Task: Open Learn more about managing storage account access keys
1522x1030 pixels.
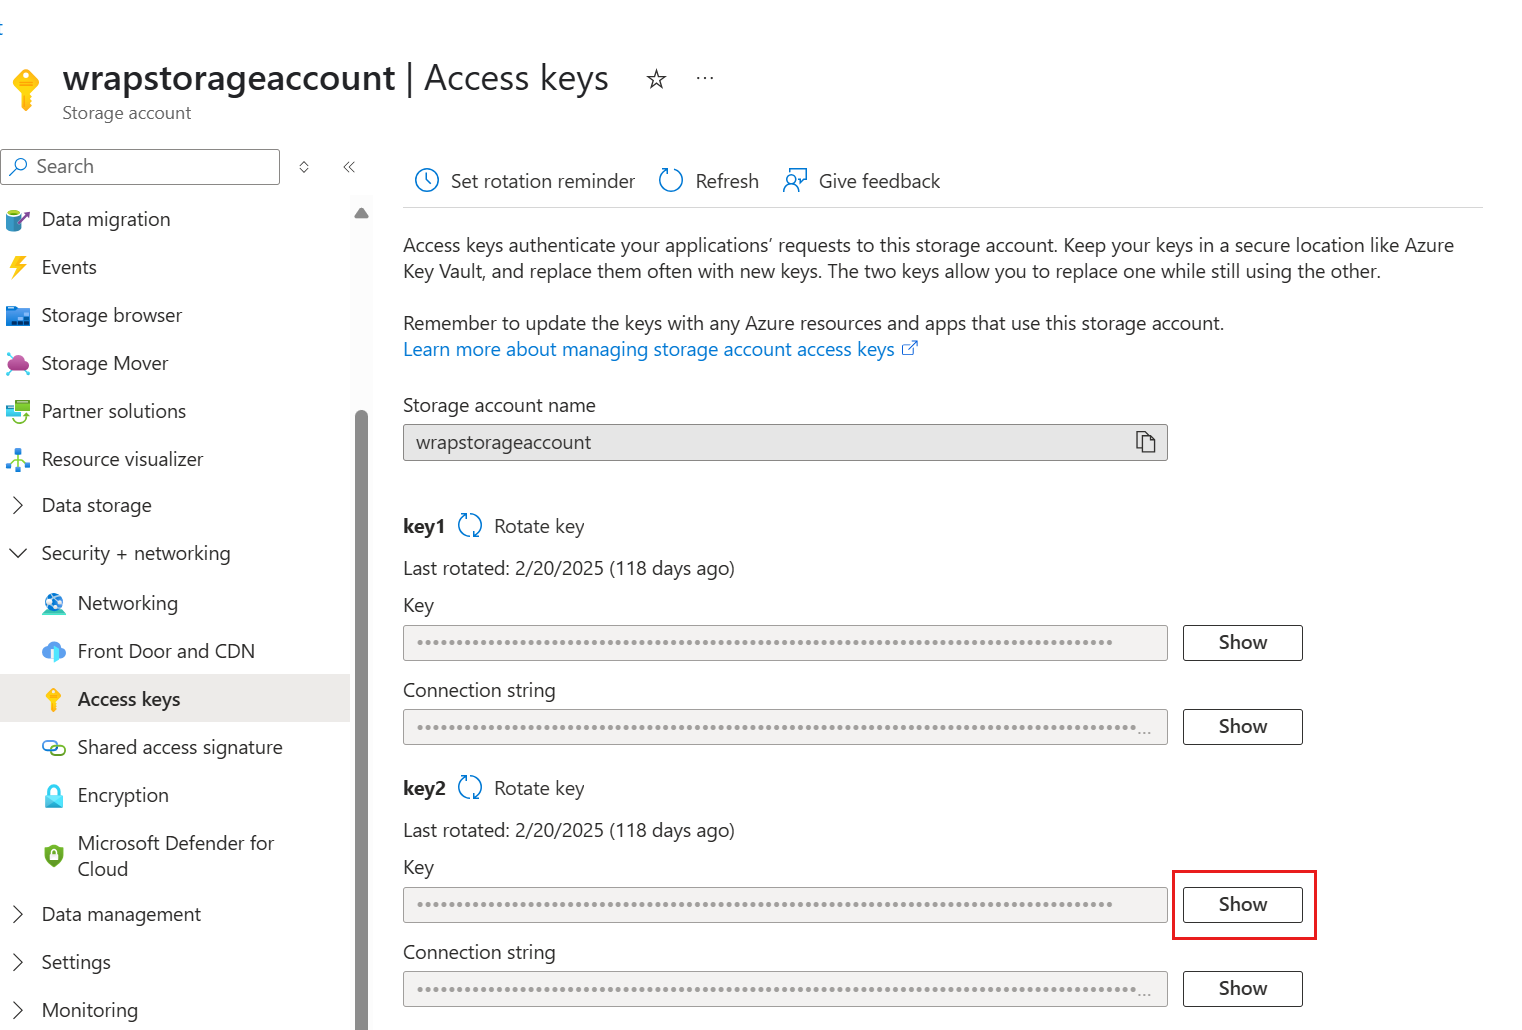Action: tap(649, 349)
